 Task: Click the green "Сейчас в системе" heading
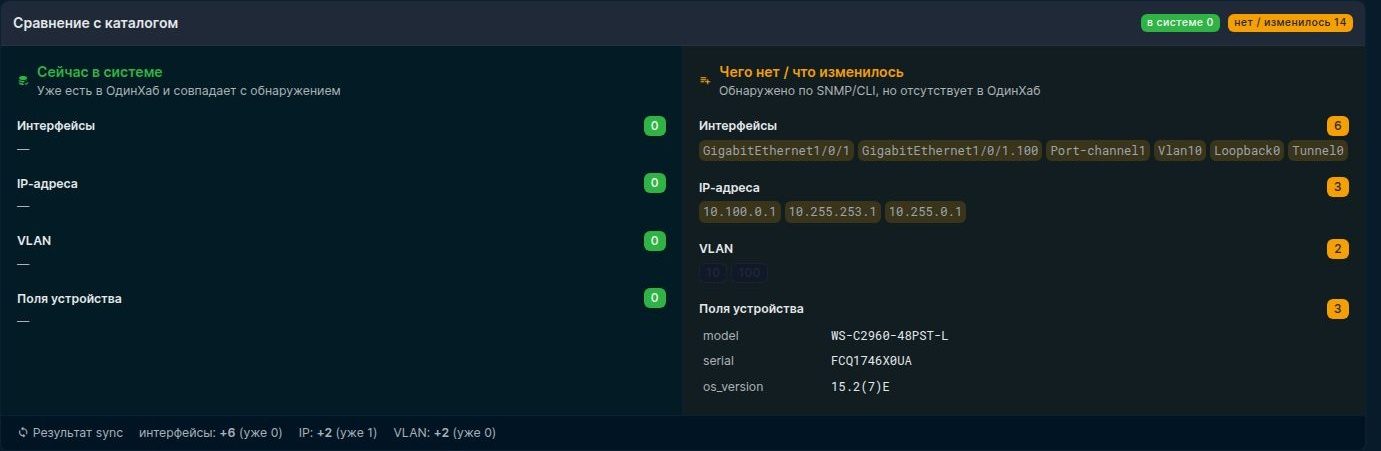(99, 72)
